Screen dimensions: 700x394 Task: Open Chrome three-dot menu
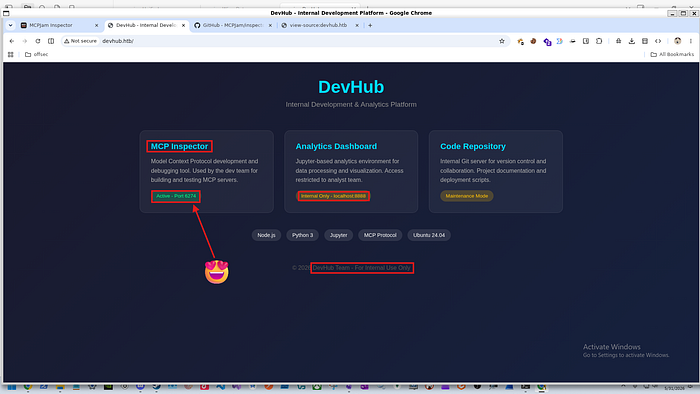pos(691,41)
